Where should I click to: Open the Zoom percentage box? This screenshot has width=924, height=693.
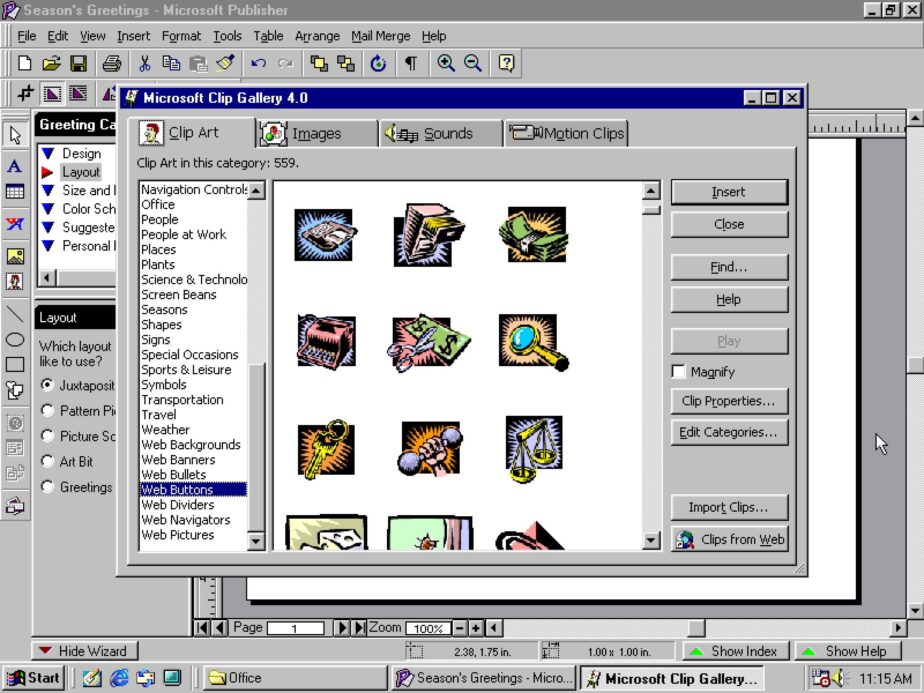pos(428,628)
